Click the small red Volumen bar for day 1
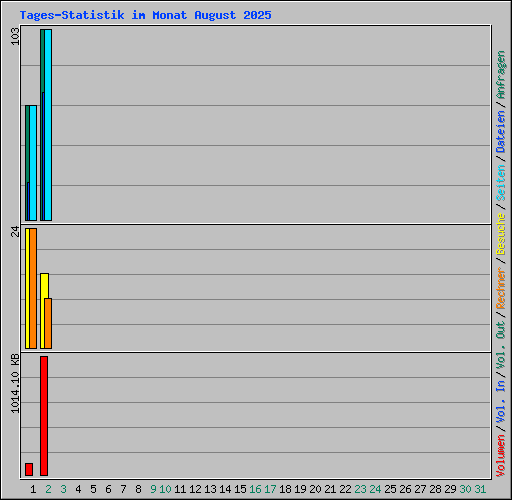 point(29,469)
